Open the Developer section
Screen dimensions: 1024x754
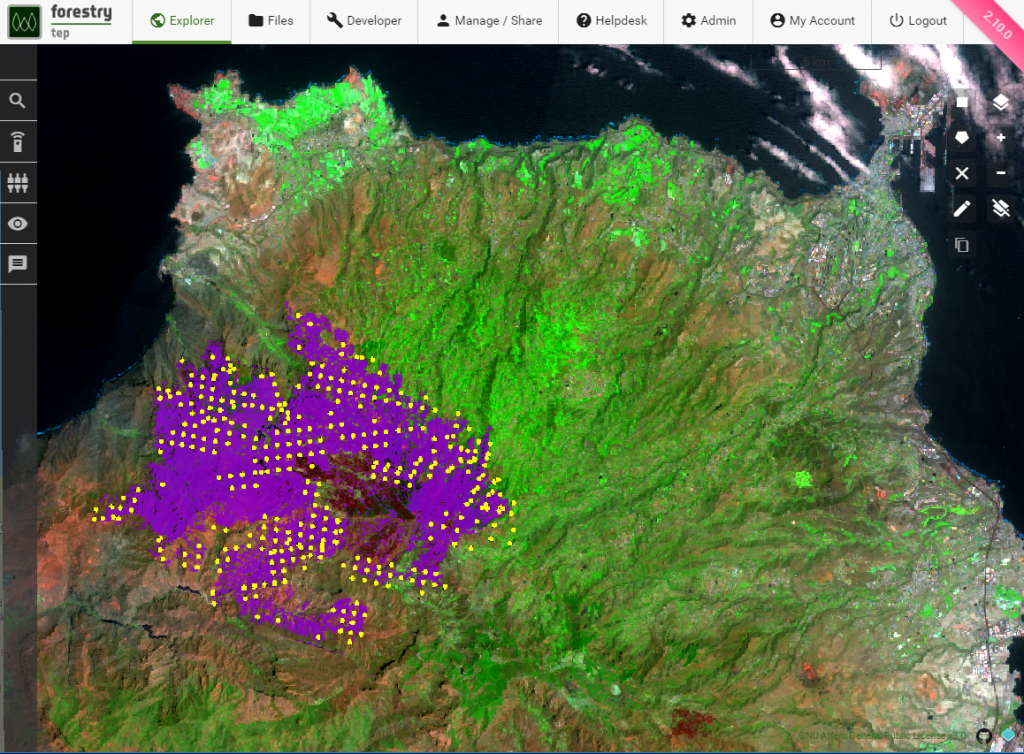pyautogui.click(x=363, y=20)
